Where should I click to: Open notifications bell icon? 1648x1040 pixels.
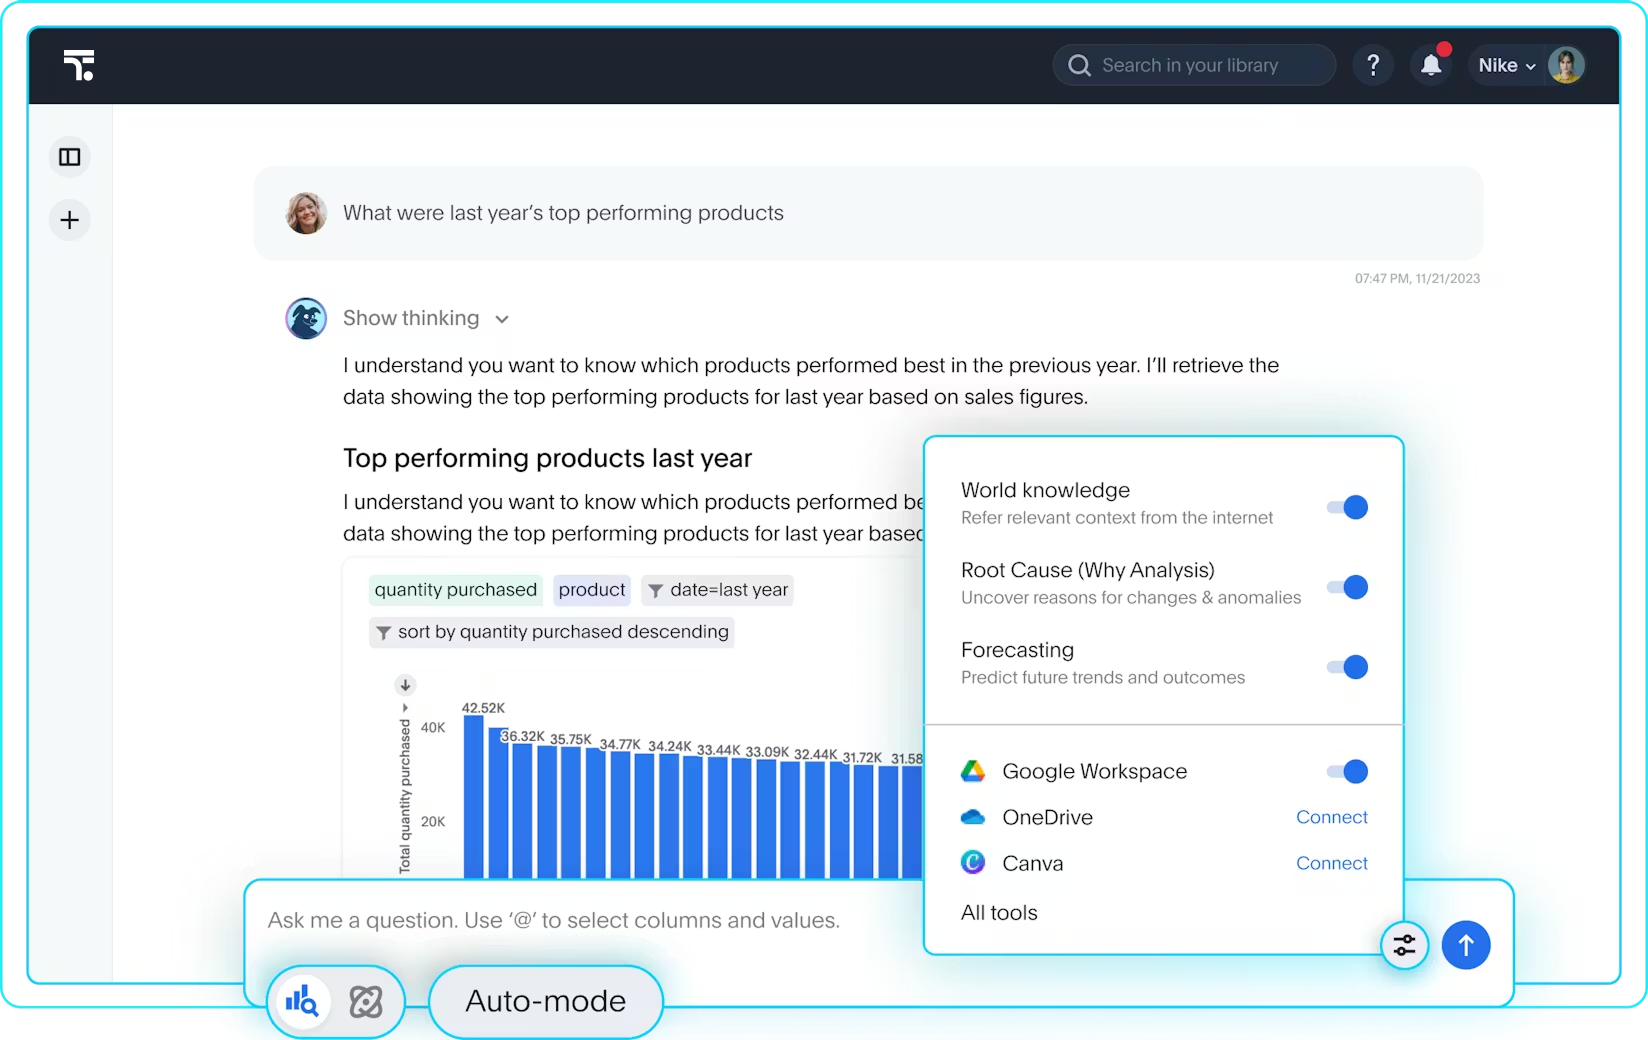pos(1432,65)
